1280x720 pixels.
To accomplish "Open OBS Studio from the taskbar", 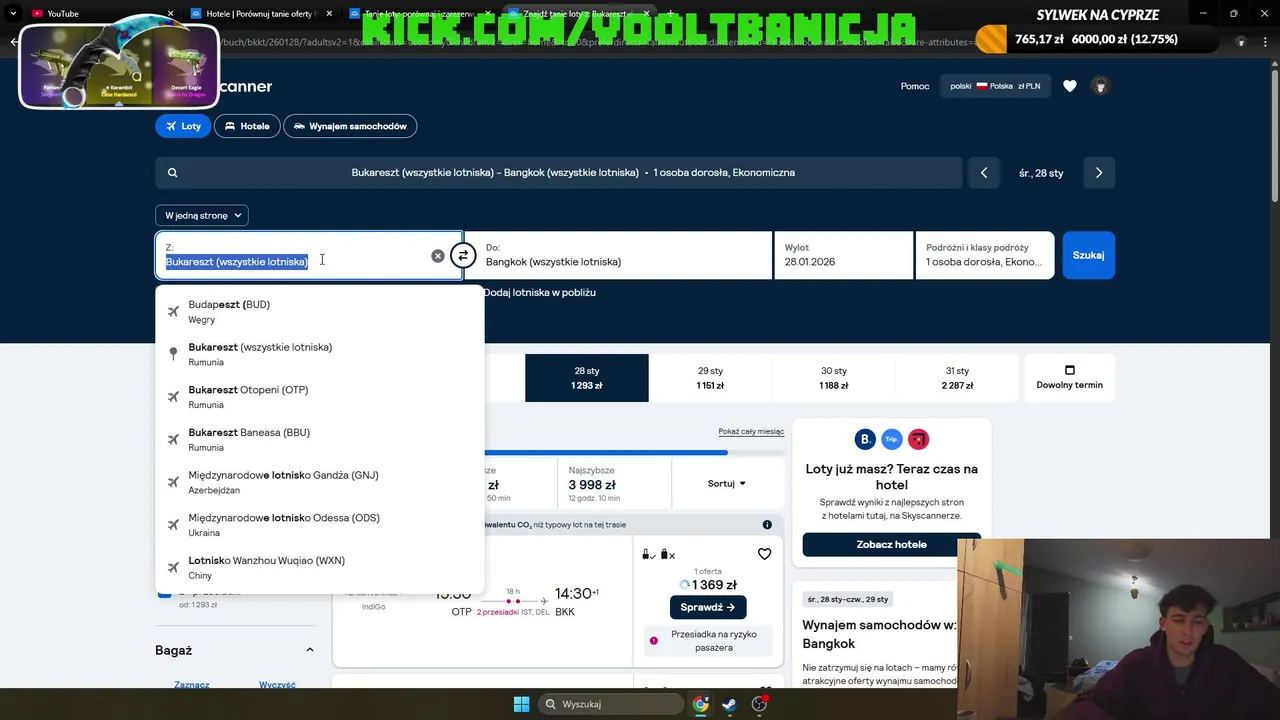I will point(759,704).
